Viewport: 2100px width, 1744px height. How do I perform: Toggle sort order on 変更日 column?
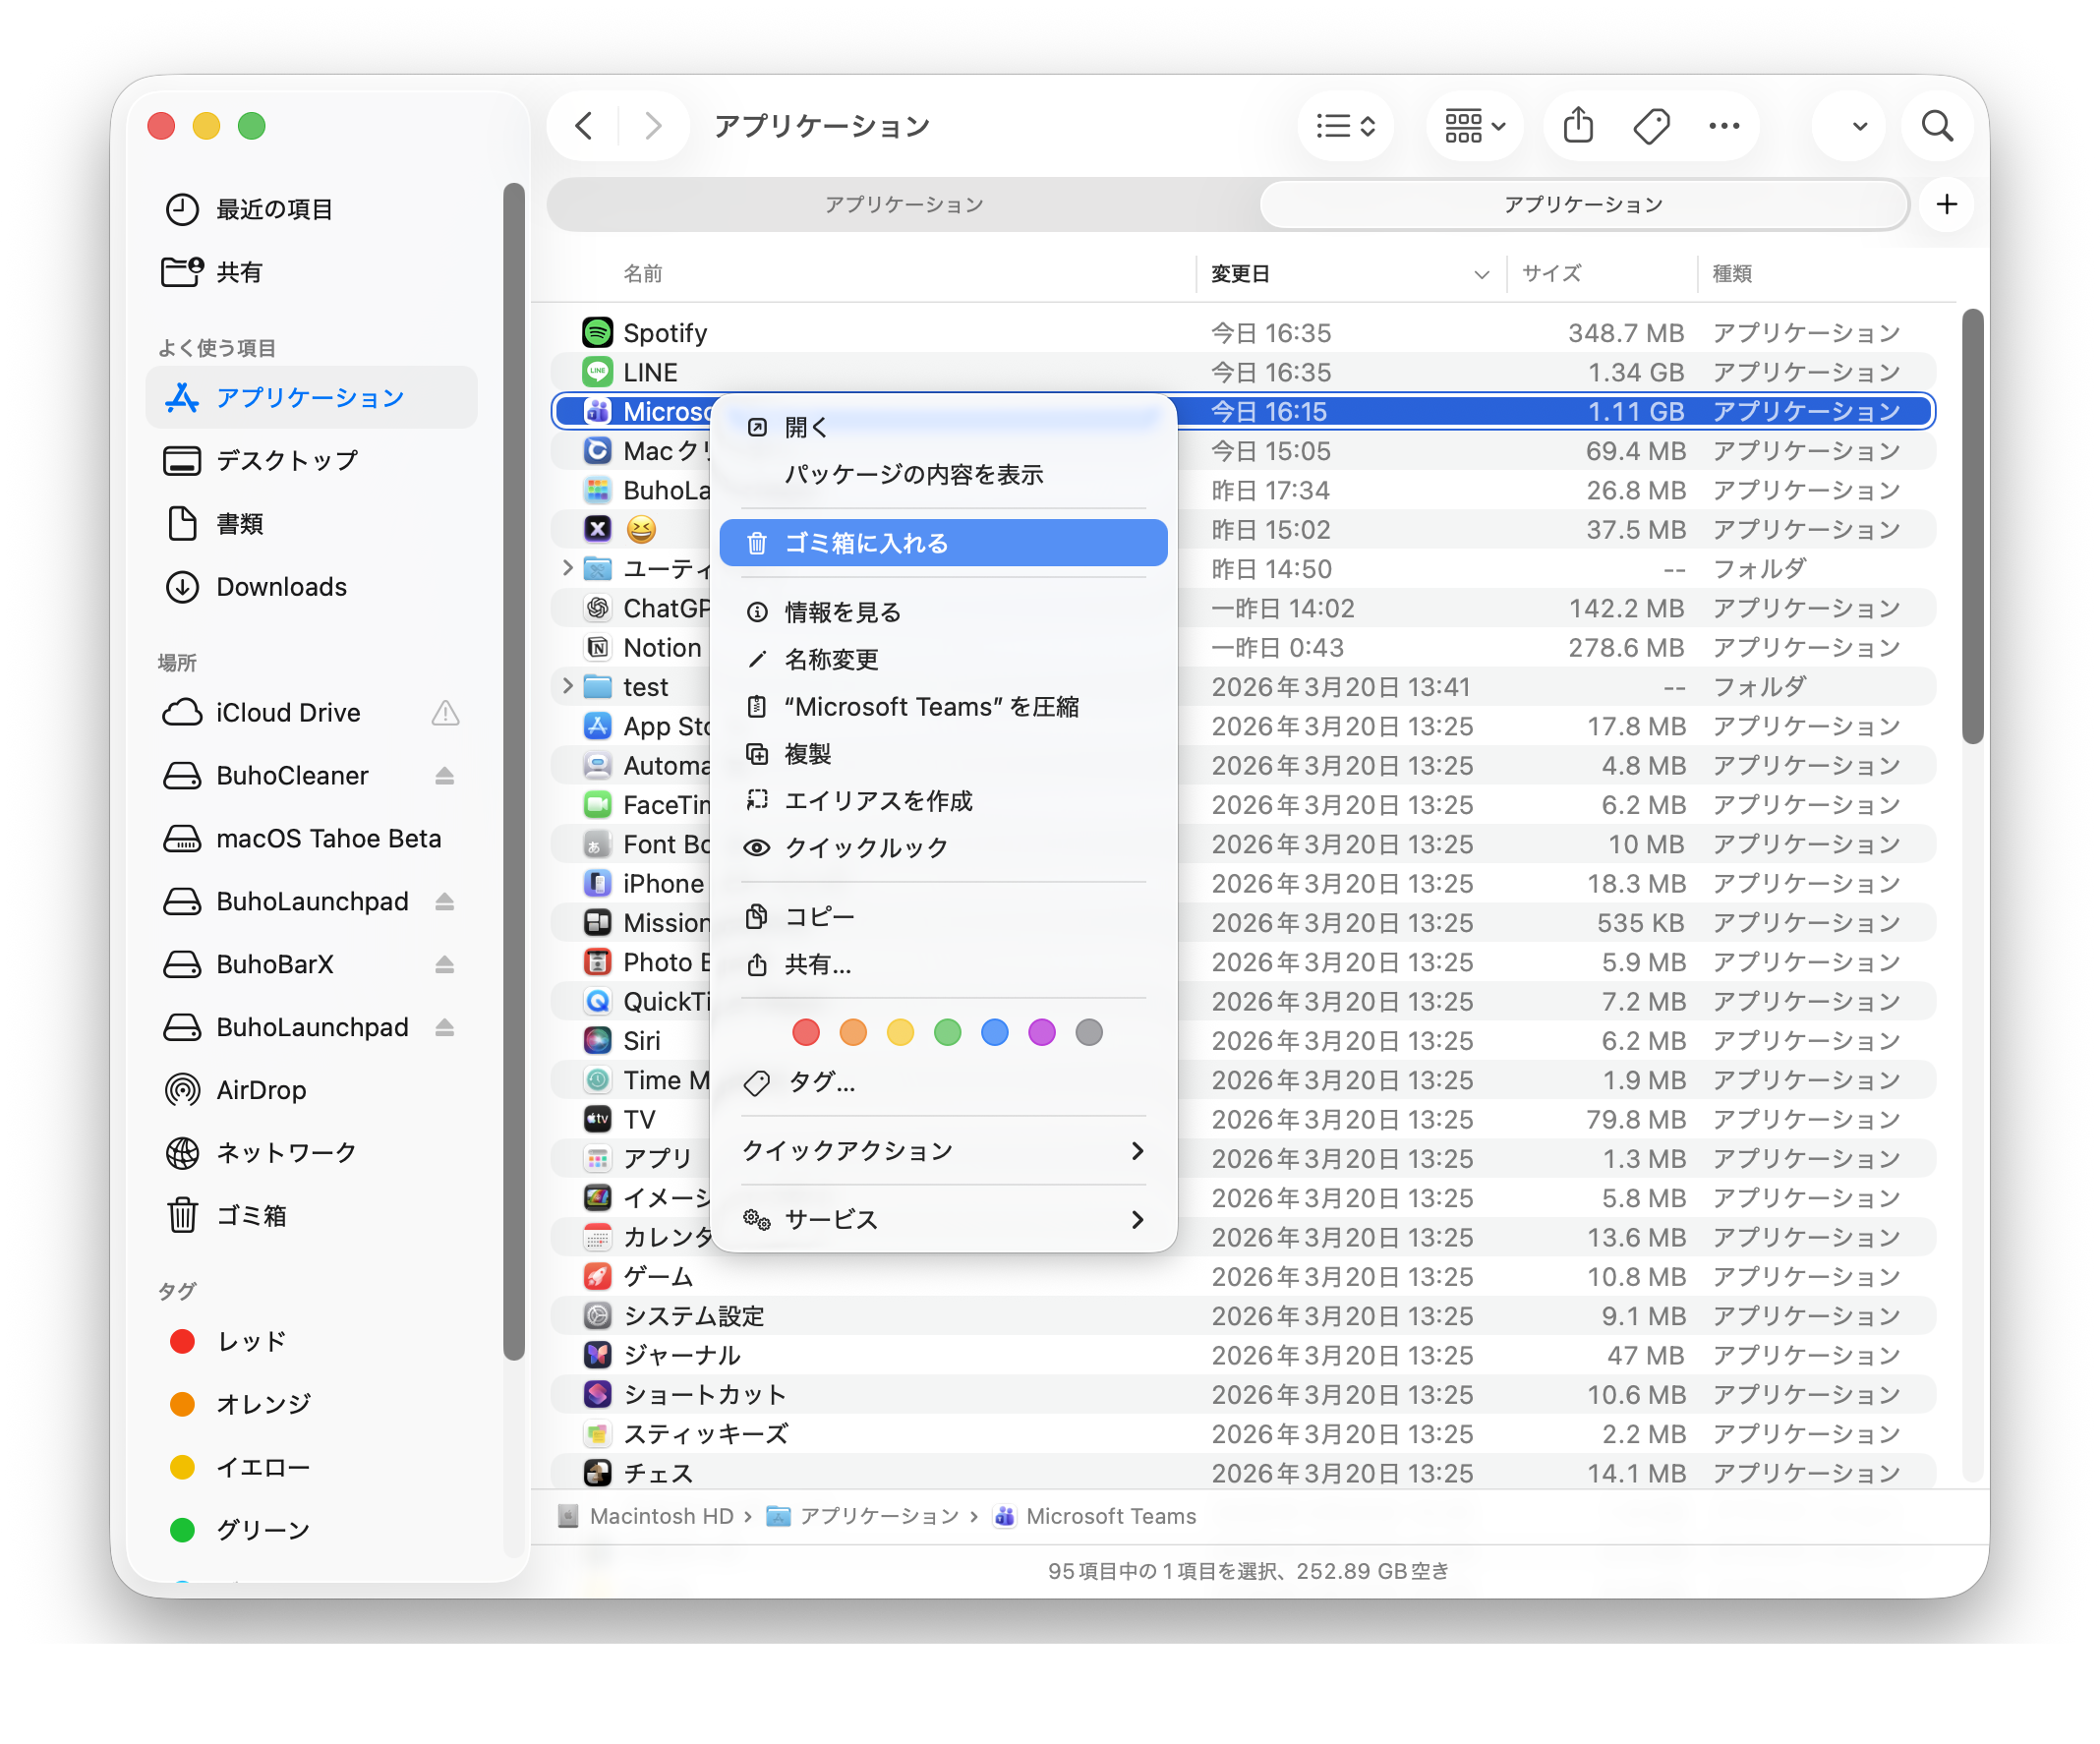point(1351,273)
